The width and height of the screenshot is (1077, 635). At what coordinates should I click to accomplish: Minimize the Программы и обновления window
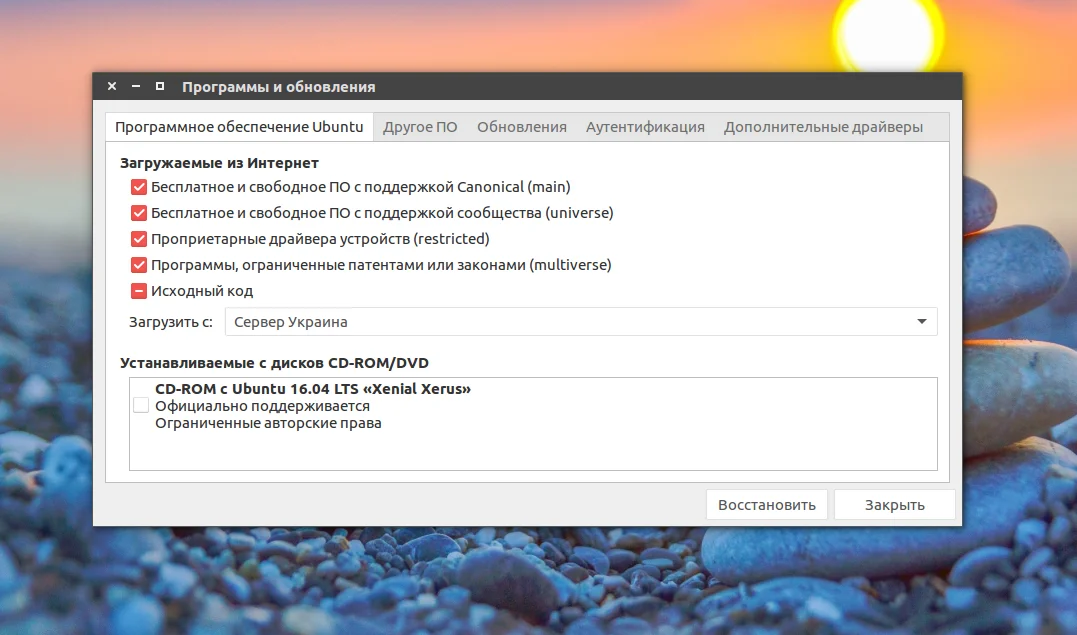coord(136,87)
